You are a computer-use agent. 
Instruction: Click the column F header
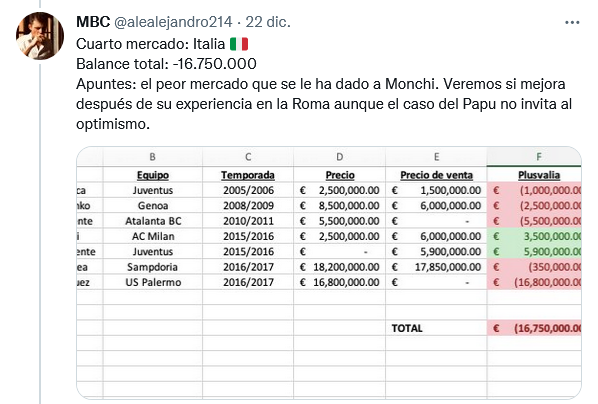pyautogui.click(x=534, y=157)
